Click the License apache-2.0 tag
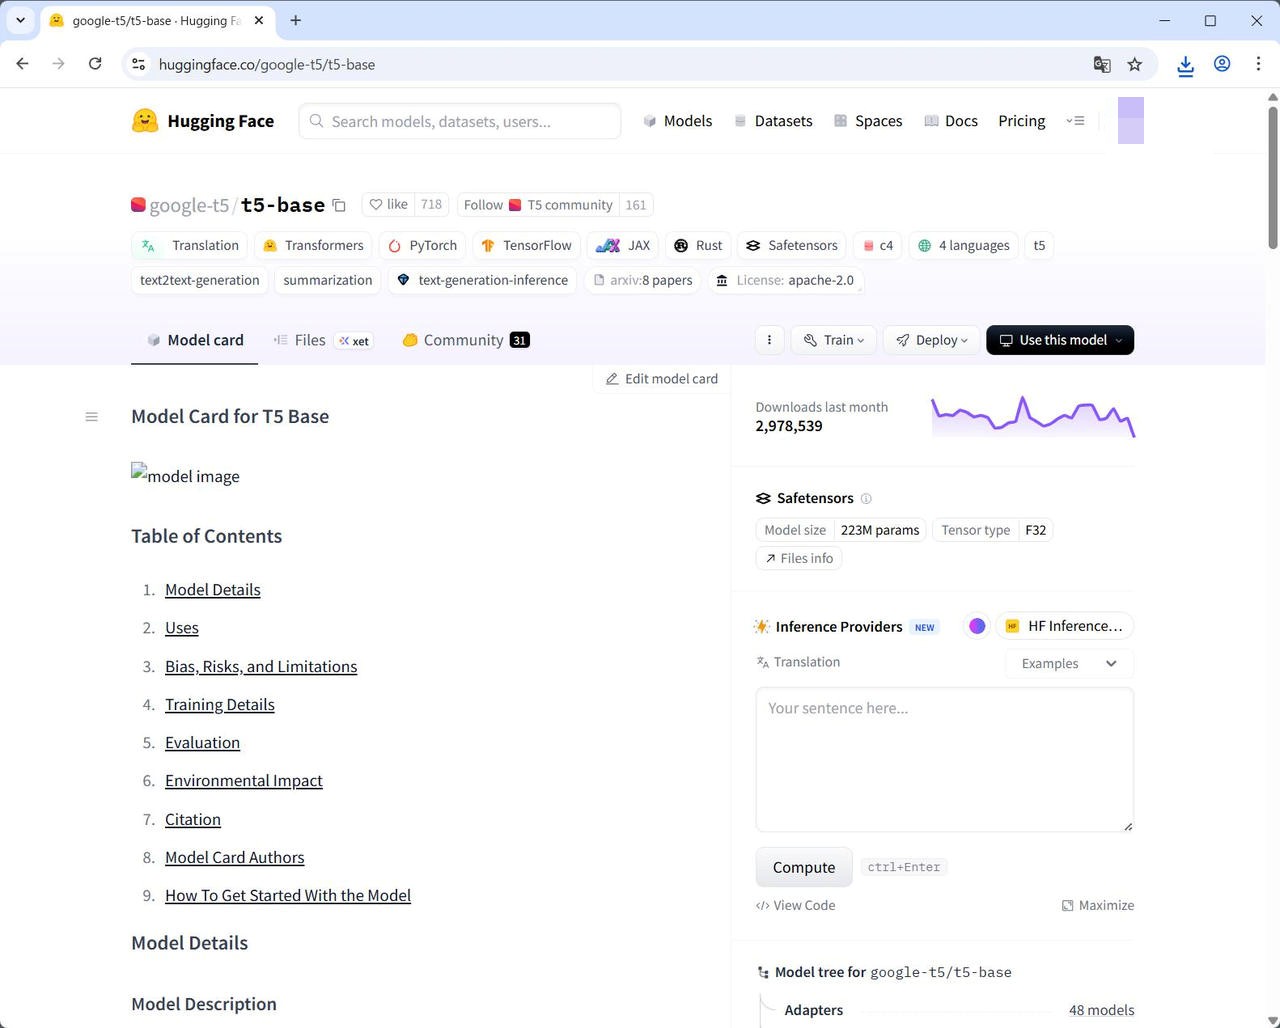 [785, 280]
